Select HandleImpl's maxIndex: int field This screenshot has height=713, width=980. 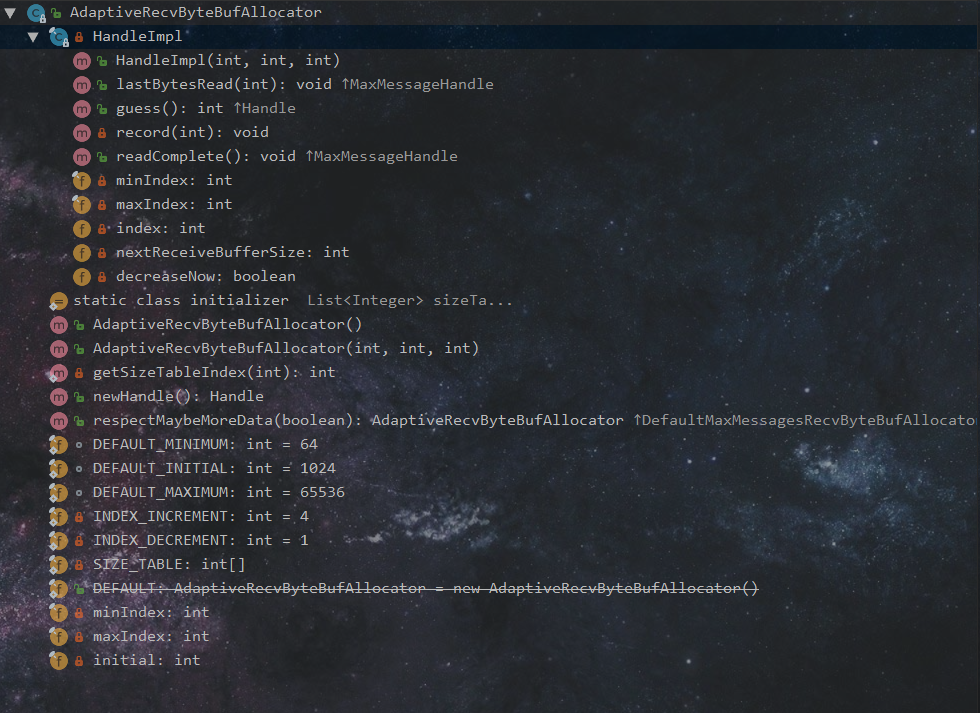click(174, 204)
